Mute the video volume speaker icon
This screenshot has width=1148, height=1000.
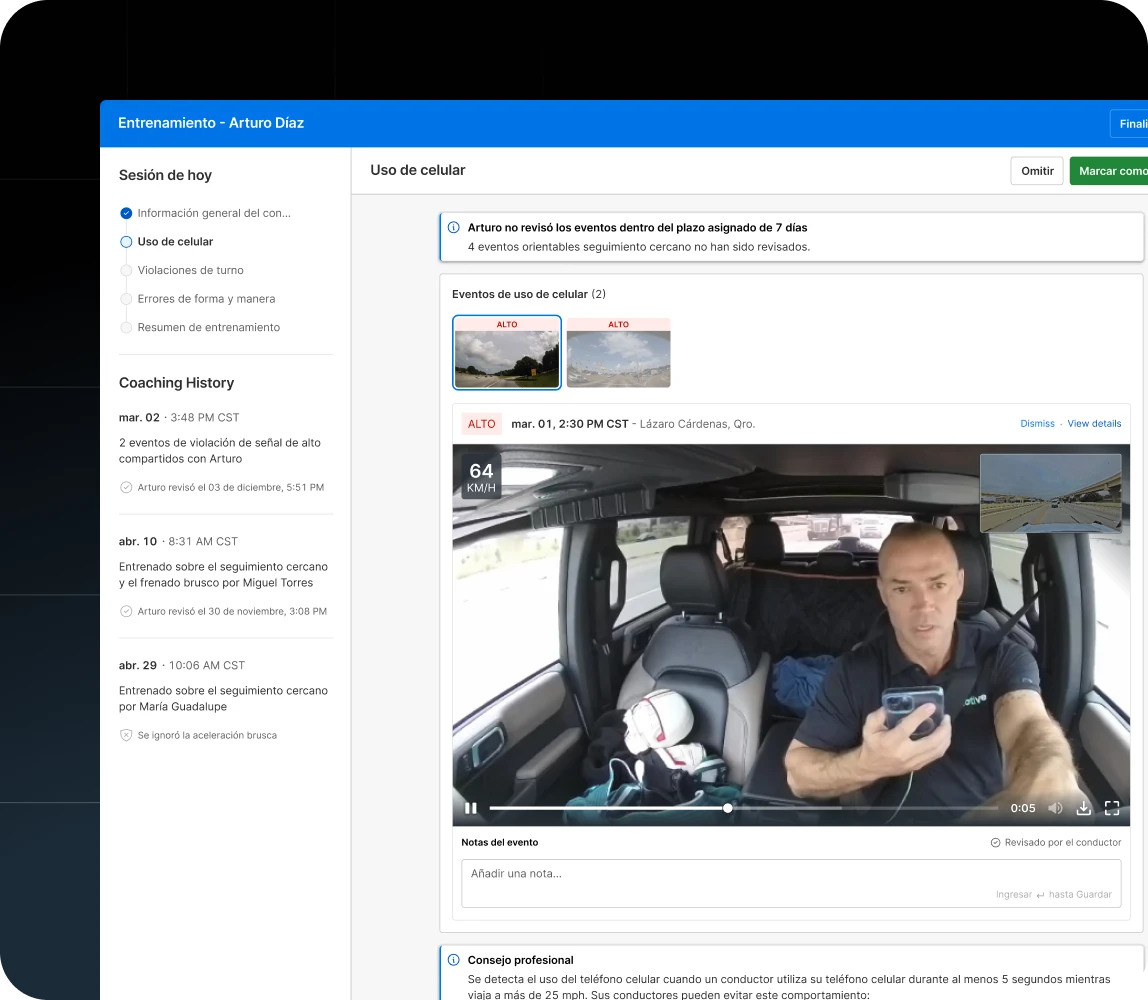(1055, 808)
